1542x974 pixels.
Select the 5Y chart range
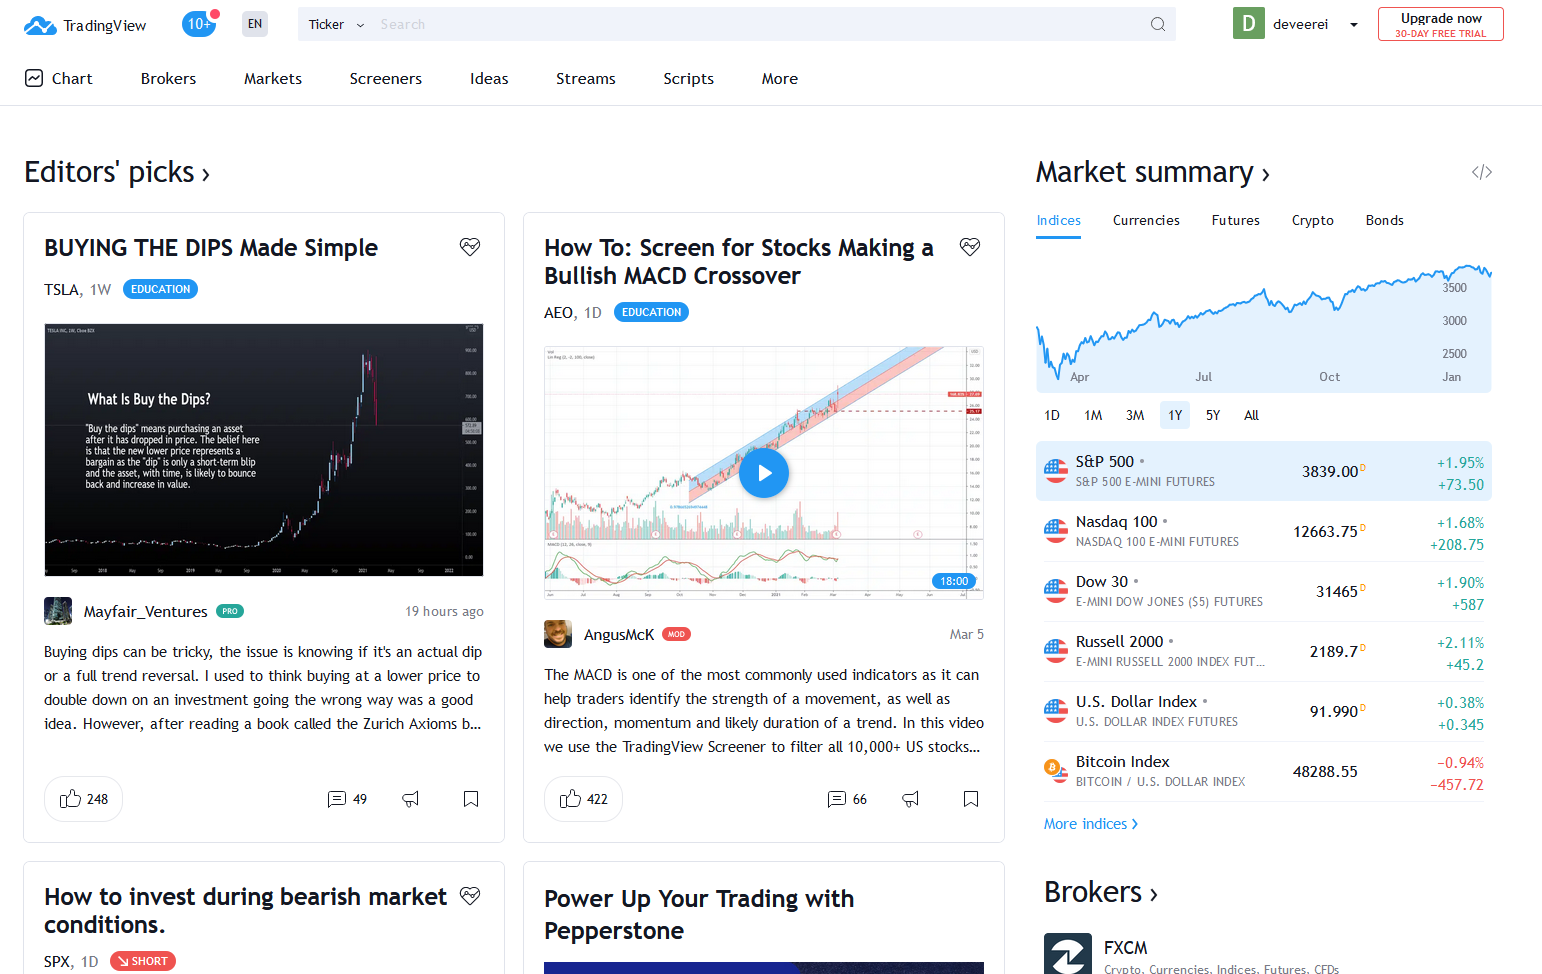[1213, 415]
